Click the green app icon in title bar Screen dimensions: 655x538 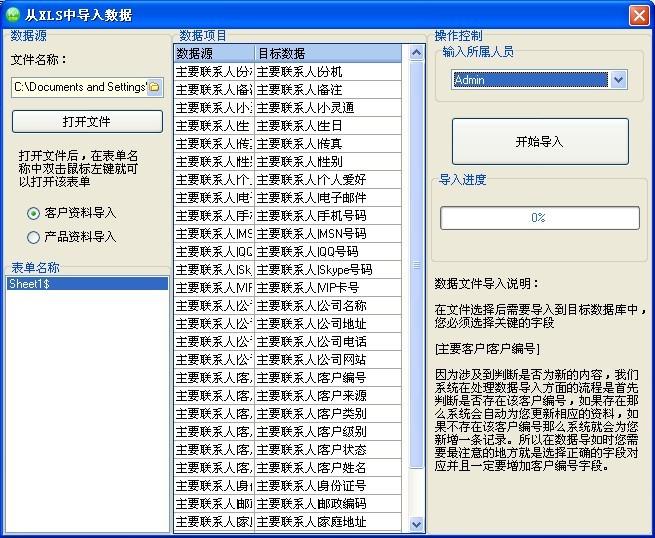coord(13,15)
